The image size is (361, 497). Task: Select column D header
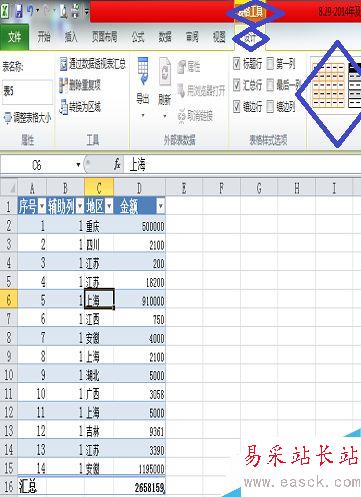139,188
